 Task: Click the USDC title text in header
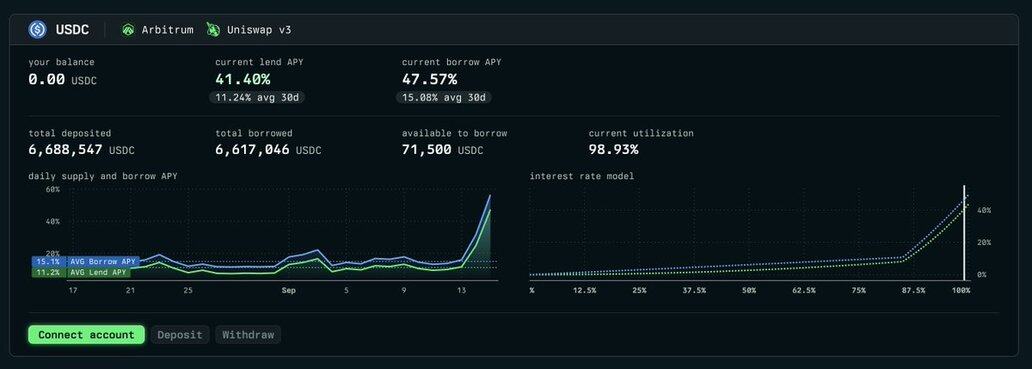click(x=71, y=30)
